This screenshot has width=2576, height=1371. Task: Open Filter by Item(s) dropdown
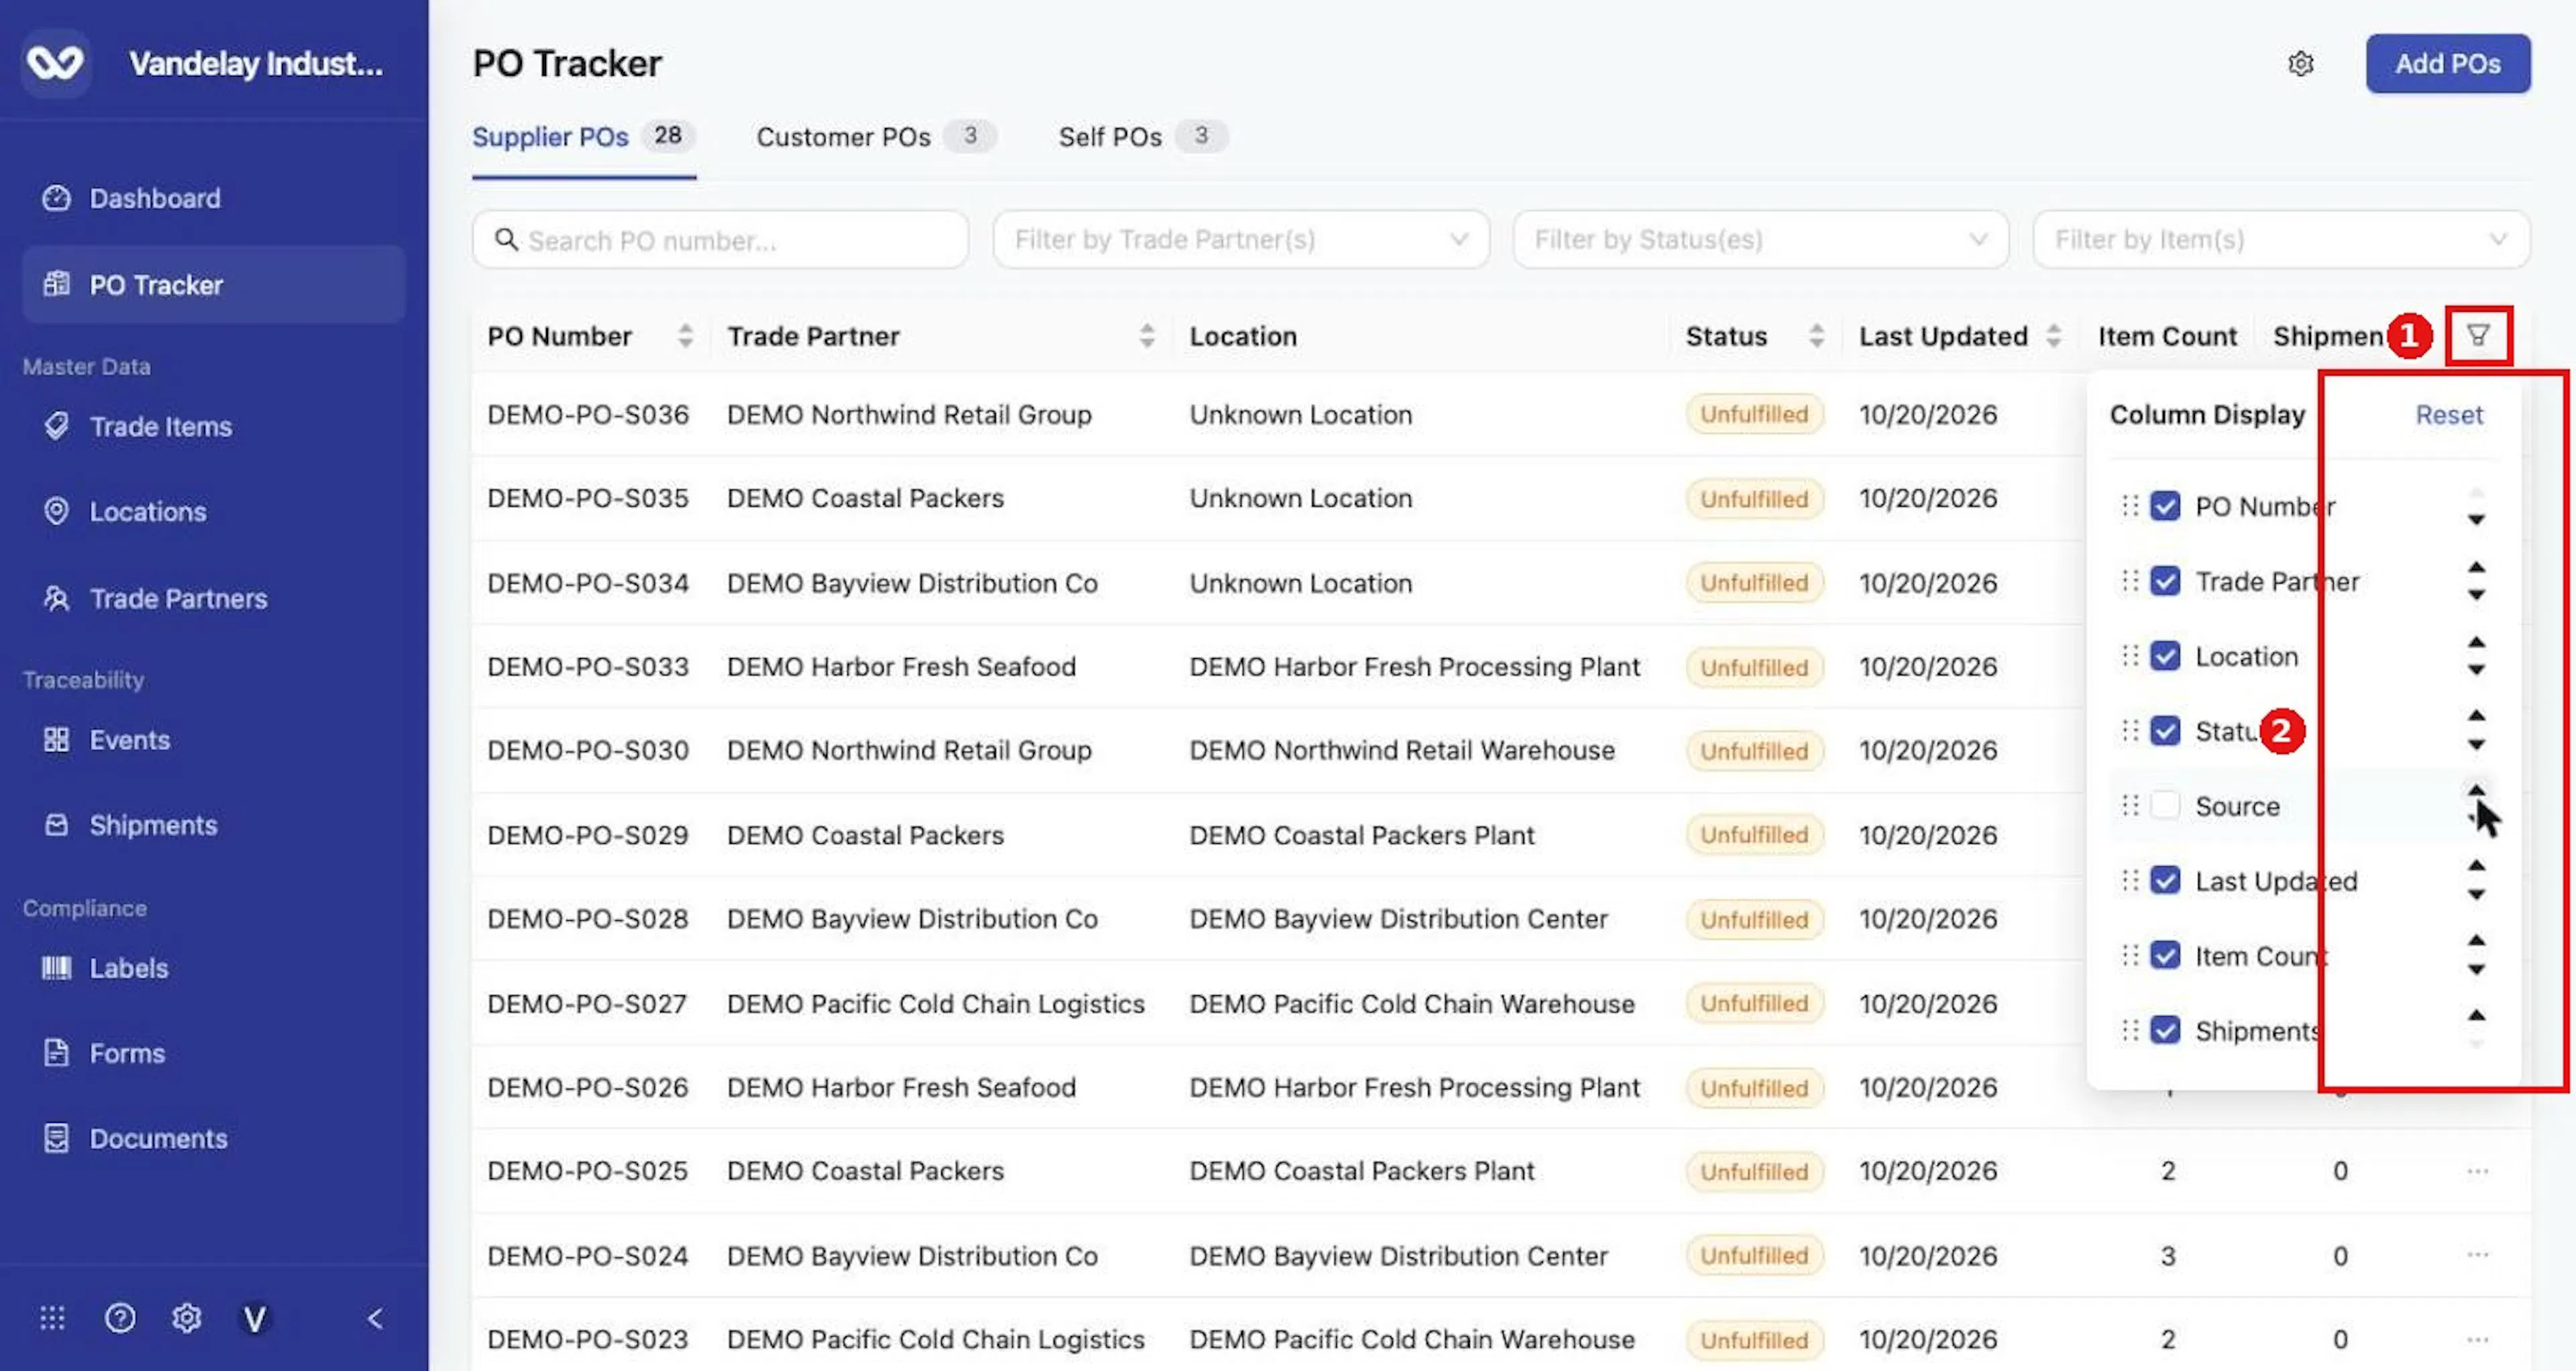2281,240
